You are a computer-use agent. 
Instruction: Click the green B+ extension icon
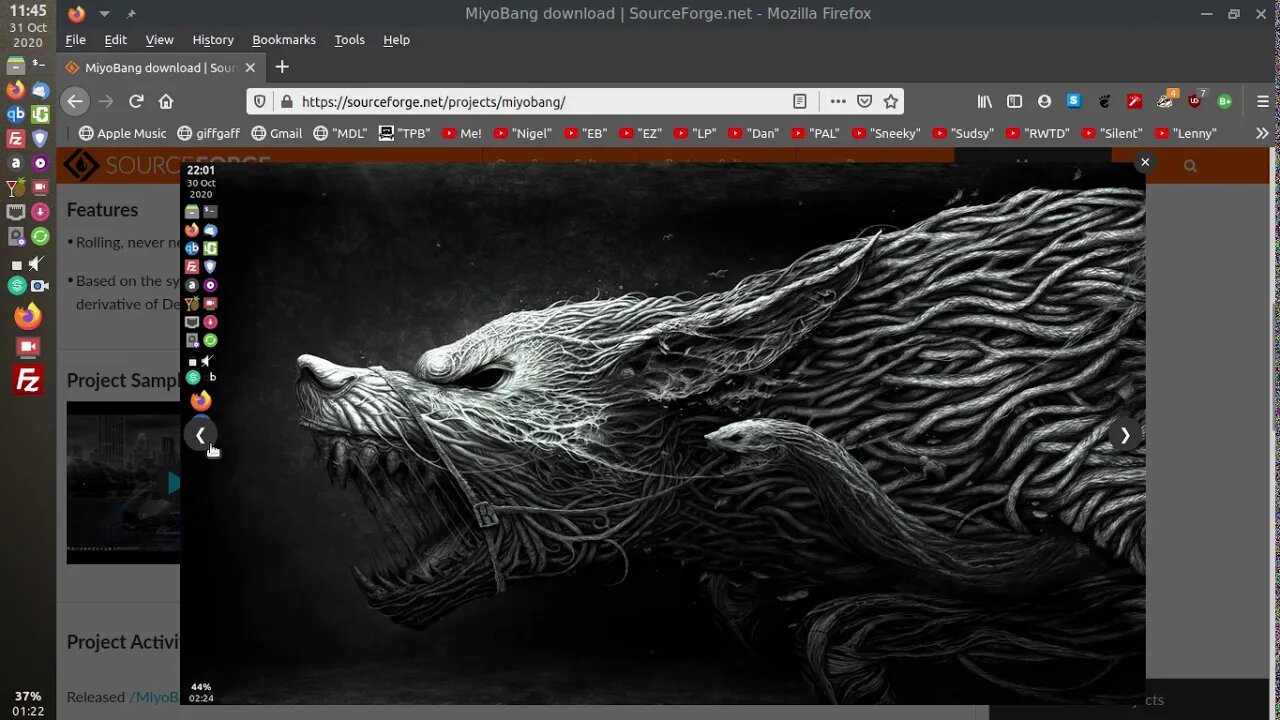coord(1224,101)
